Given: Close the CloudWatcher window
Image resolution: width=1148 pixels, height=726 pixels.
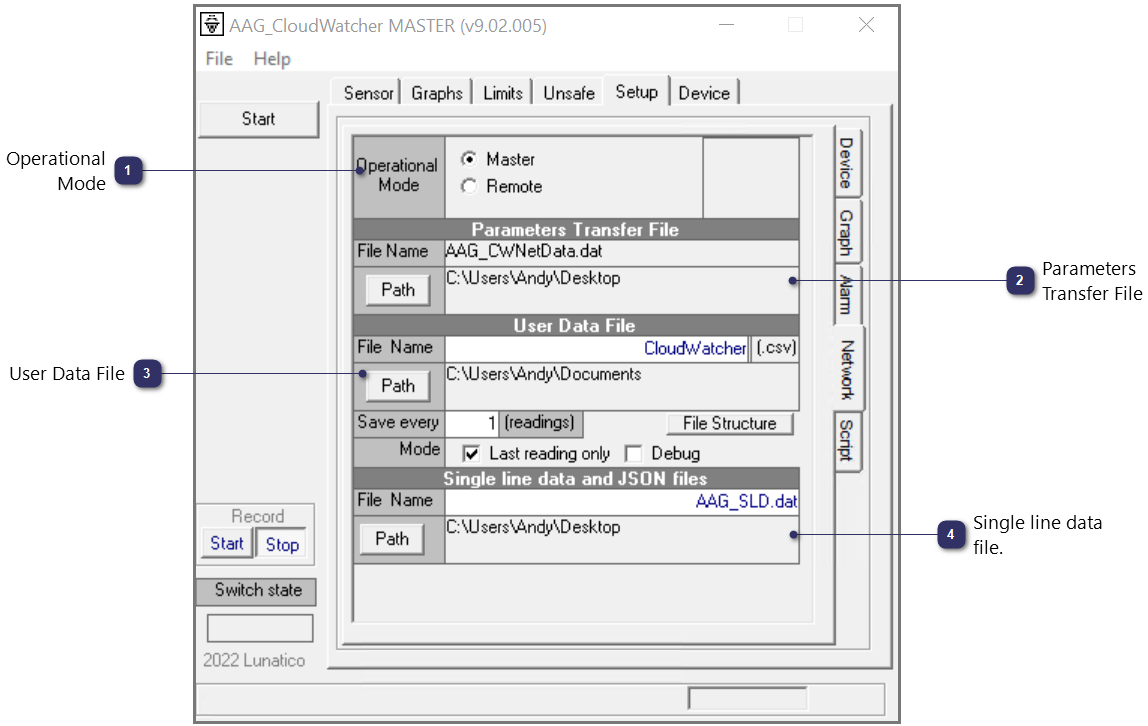Looking at the screenshot, I should tap(866, 25).
